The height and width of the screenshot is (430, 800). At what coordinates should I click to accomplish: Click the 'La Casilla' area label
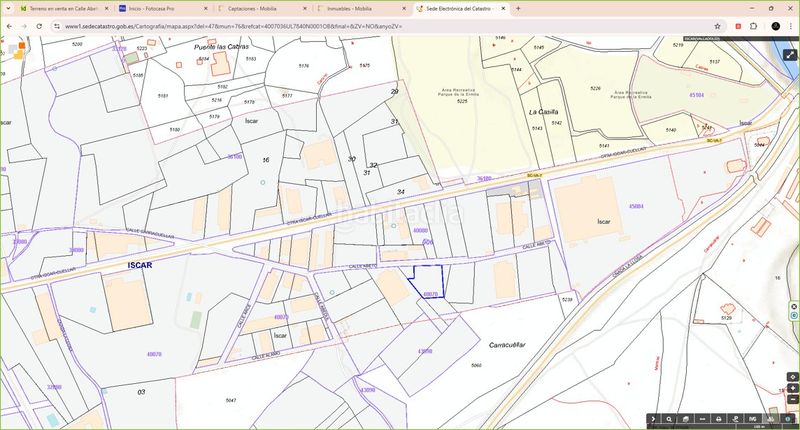pyautogui.click(x=543, y=112)
